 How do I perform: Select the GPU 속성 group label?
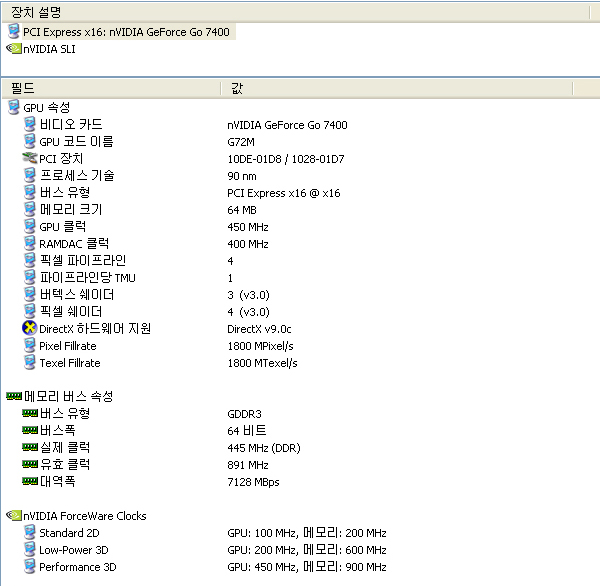(47, 108)
